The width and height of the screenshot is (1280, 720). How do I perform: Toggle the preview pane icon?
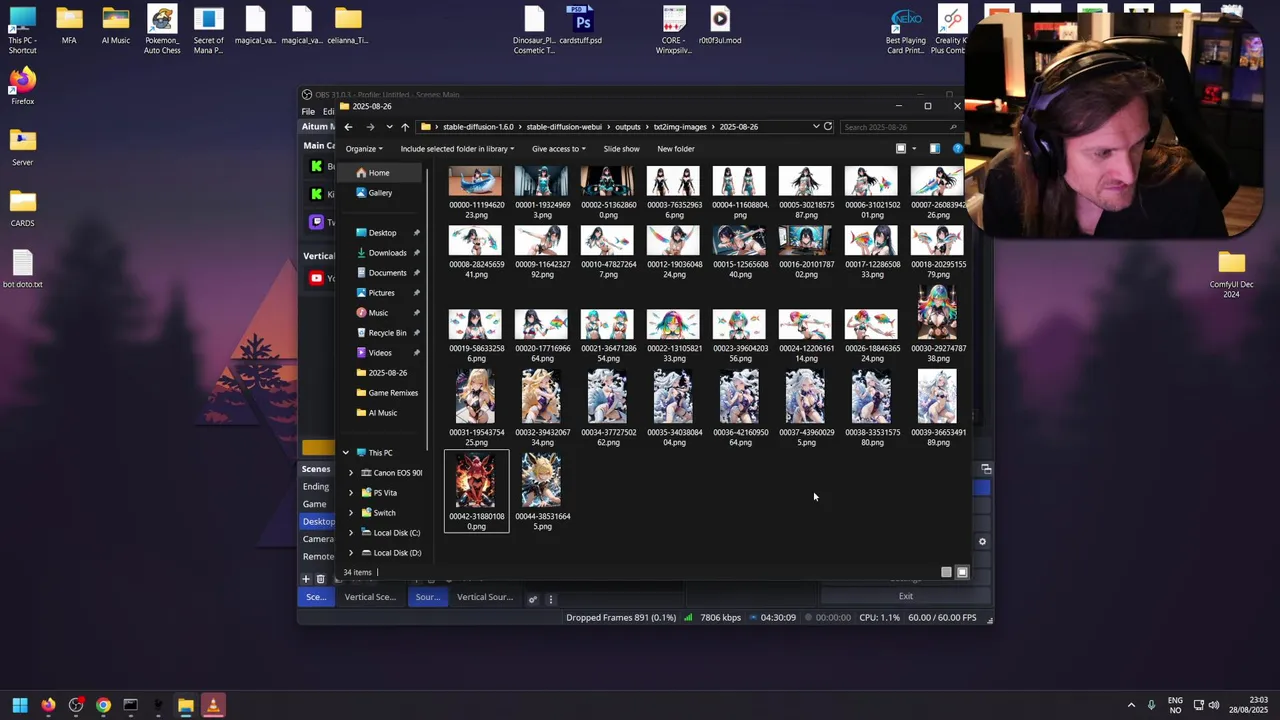[x=935, y=149]
